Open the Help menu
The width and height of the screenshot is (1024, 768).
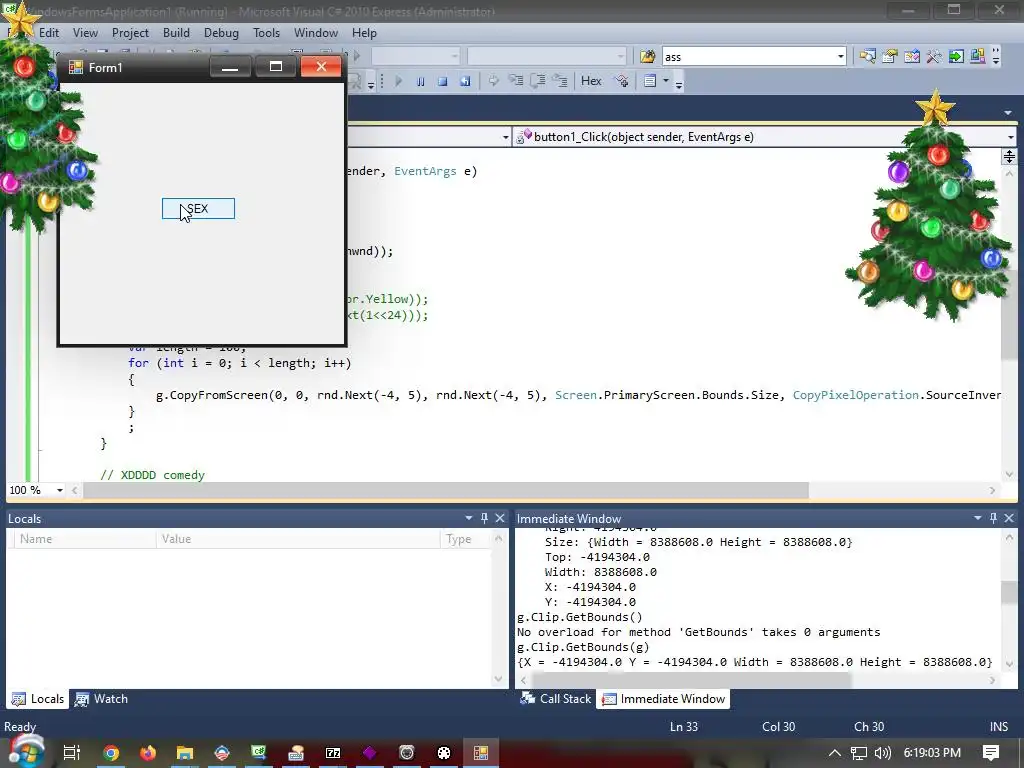coord(364,33)
